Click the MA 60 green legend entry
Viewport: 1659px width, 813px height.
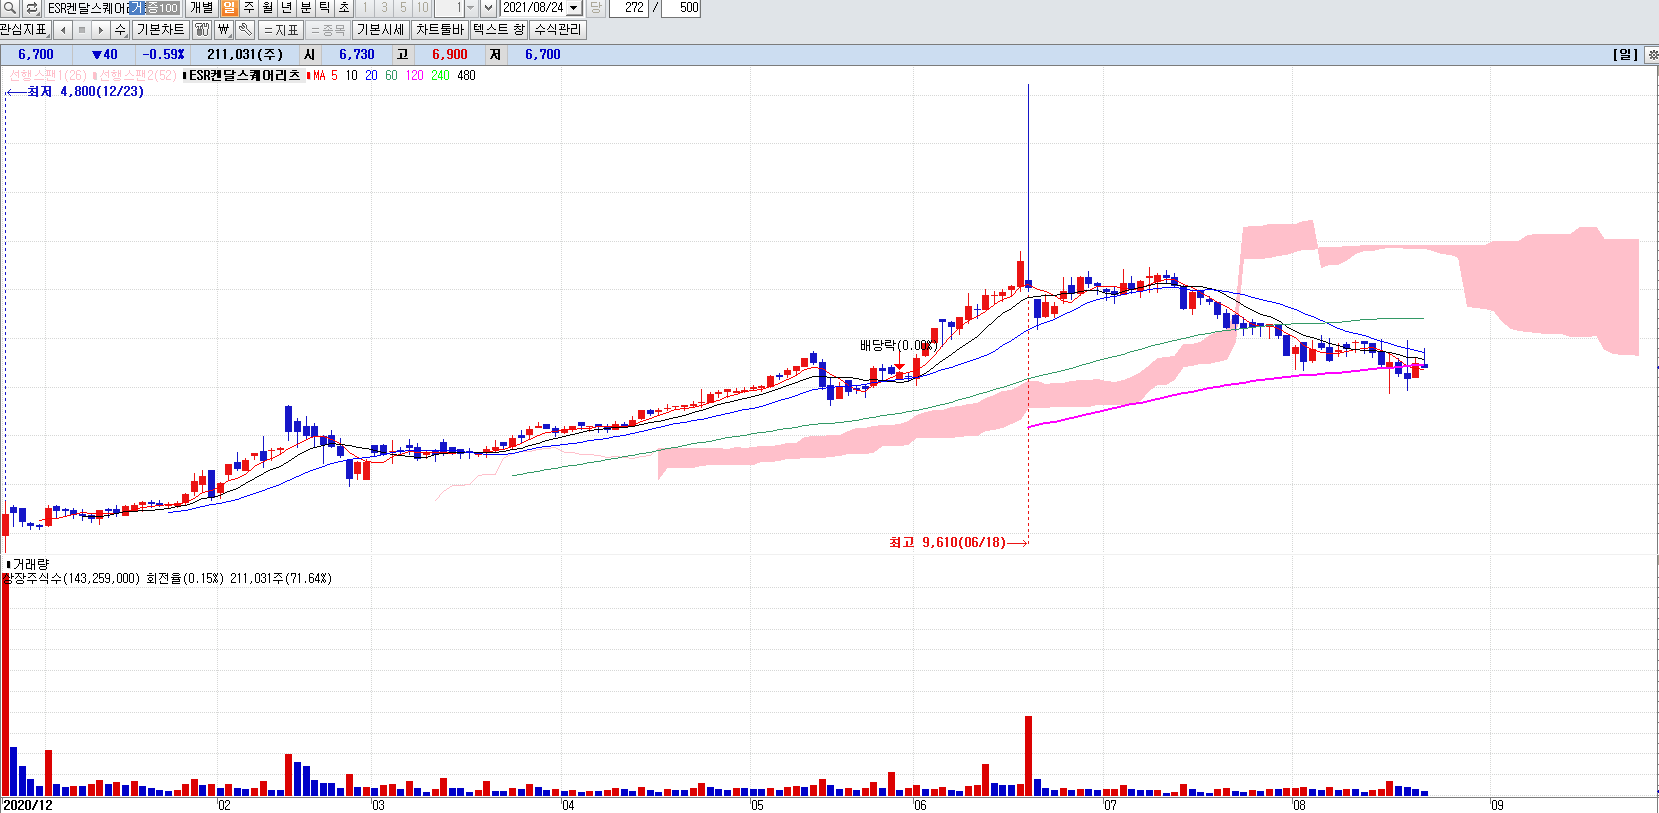tap(391, 75)
